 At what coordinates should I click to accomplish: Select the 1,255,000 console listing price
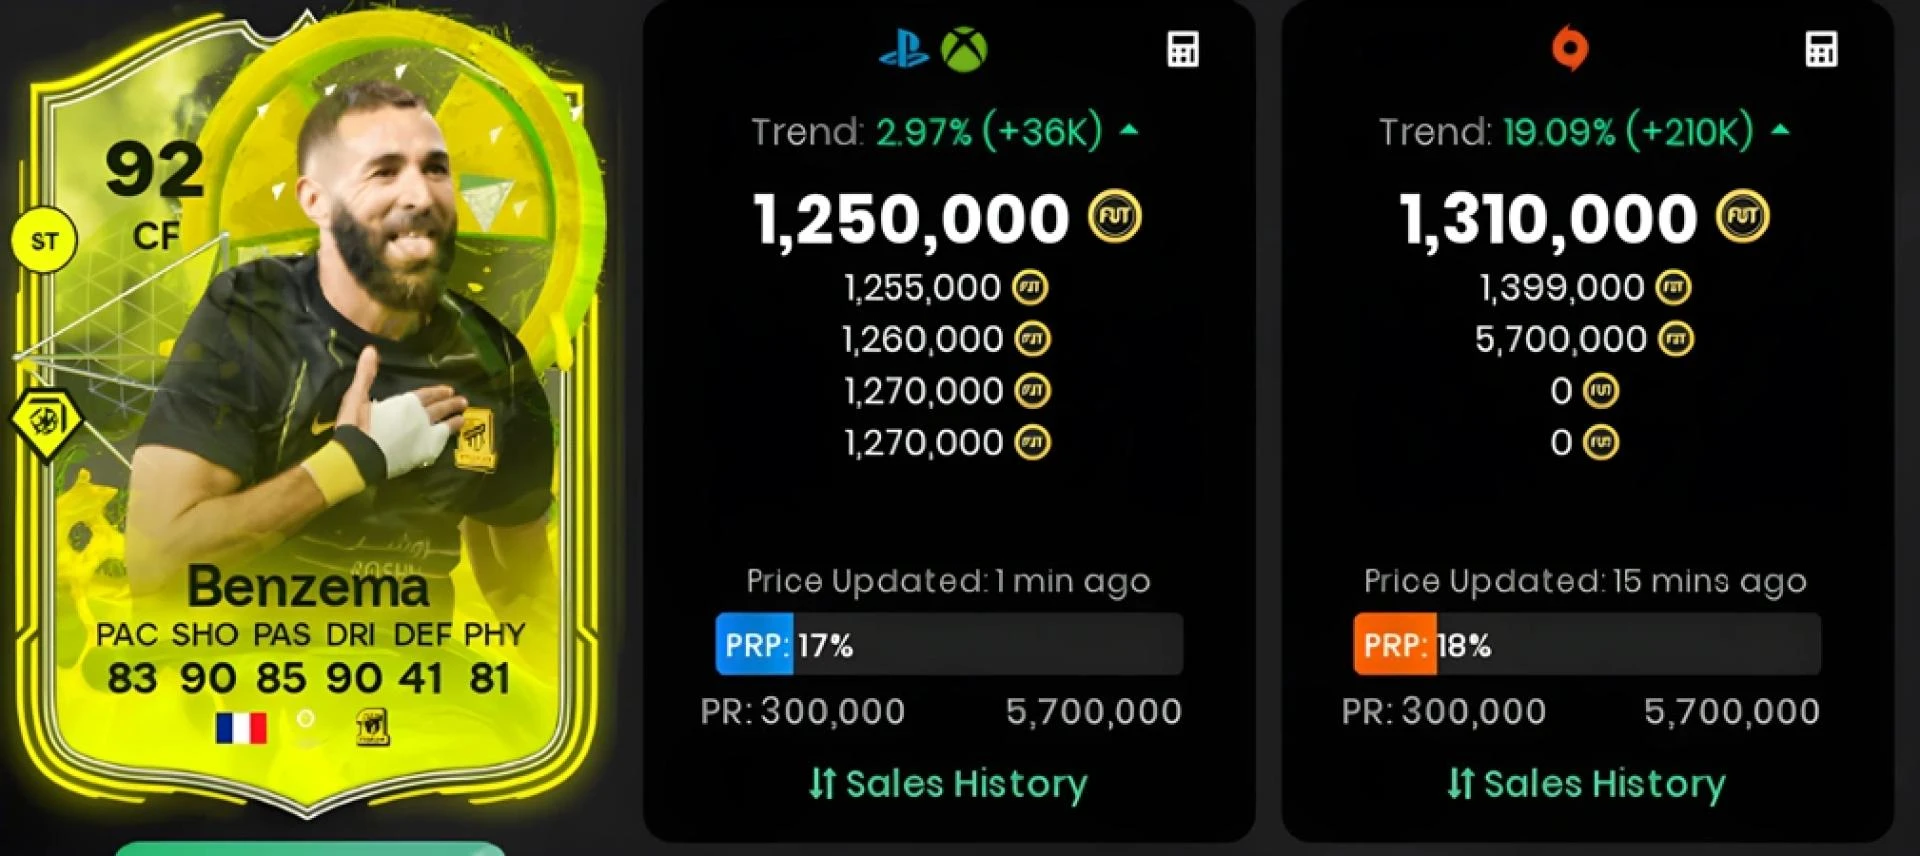point(922,288)
